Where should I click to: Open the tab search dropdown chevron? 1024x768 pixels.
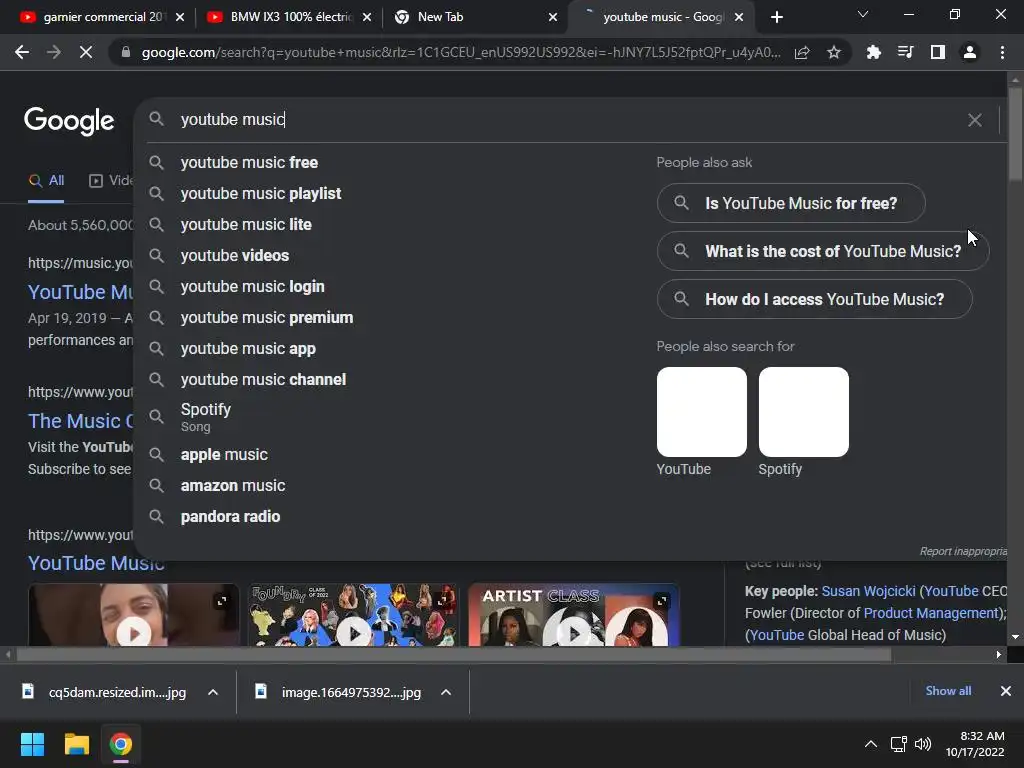(863, 14)
